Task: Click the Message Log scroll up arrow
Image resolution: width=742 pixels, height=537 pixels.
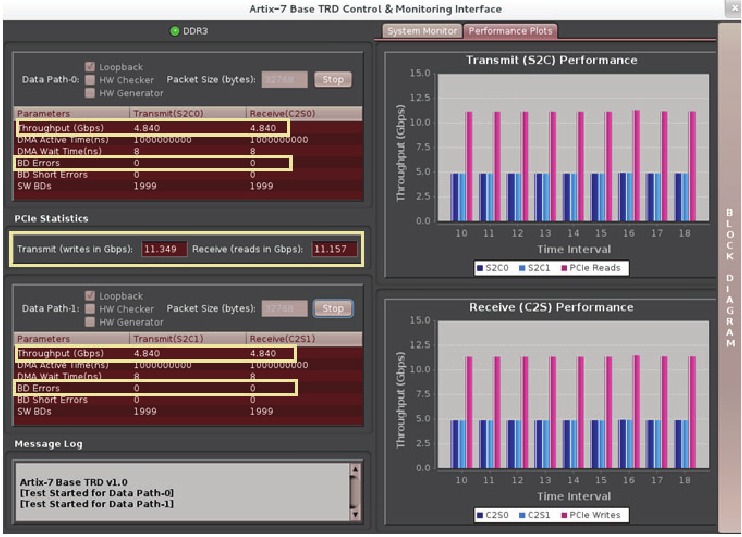Action: point(355,468)
